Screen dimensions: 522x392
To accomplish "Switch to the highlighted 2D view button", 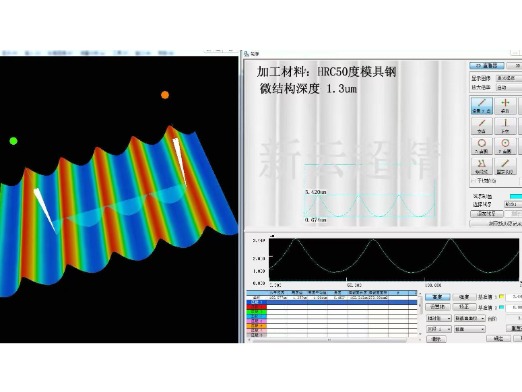I will [487, 66].
